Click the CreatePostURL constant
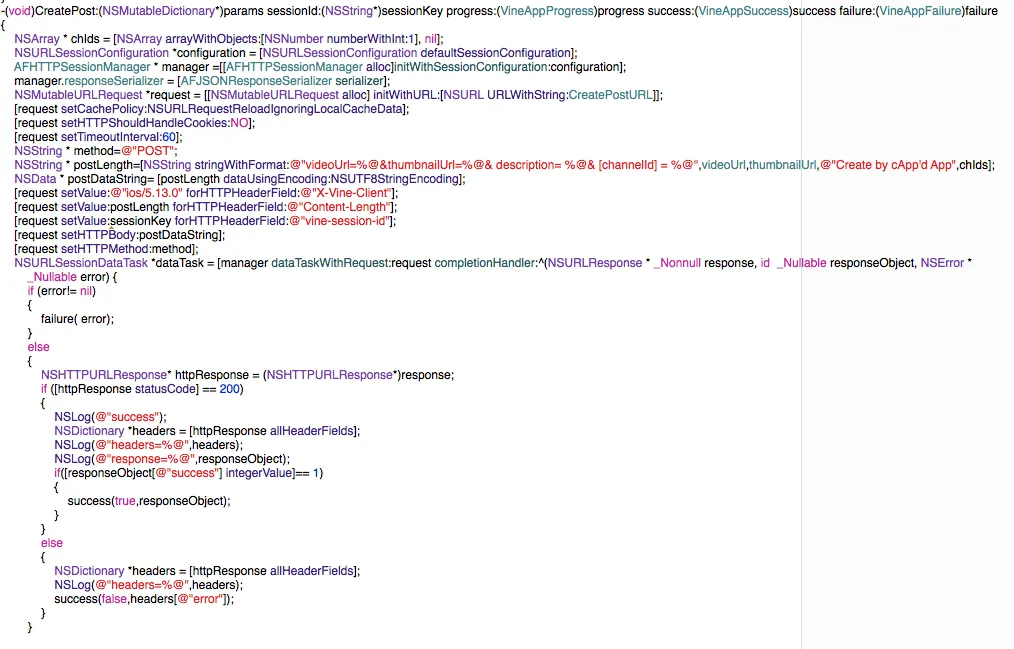The height and width of the screenshot is (649, 1014). tap(610, 95)
